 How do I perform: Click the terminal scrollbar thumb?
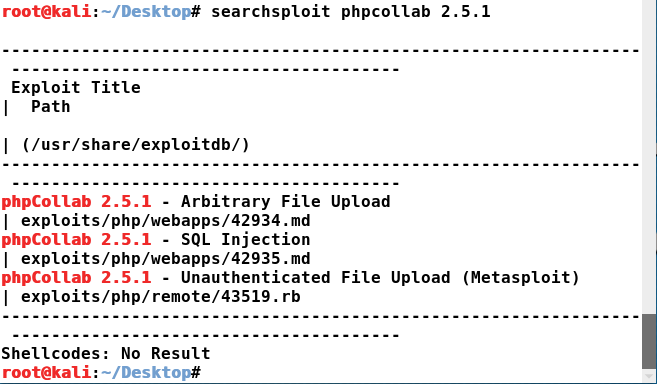649,342
